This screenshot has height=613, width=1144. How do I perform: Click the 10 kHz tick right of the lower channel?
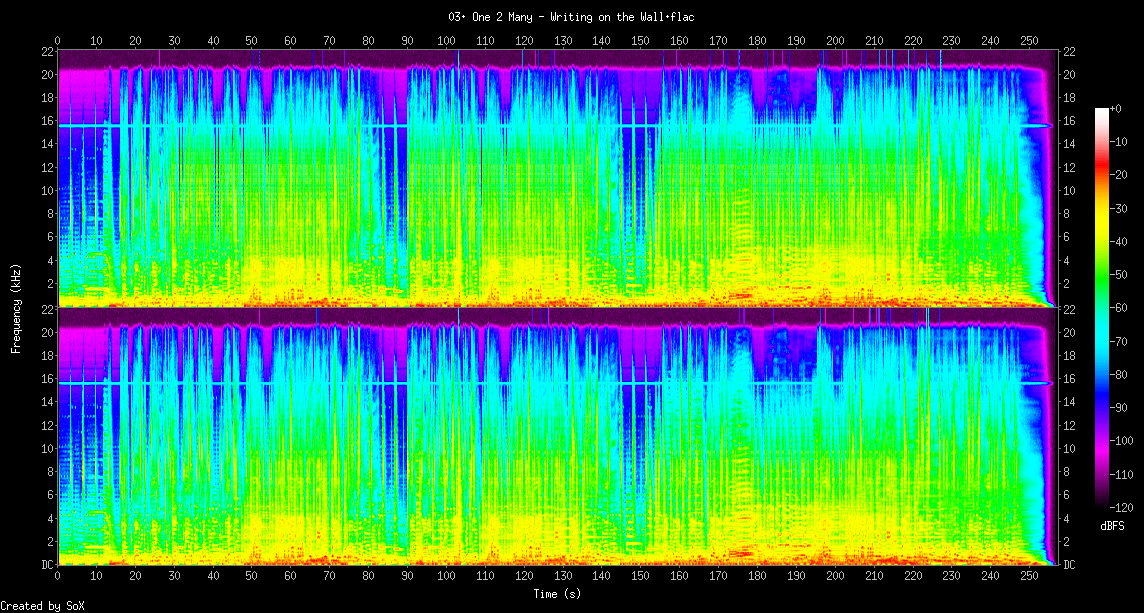(x=1069, y=448)
